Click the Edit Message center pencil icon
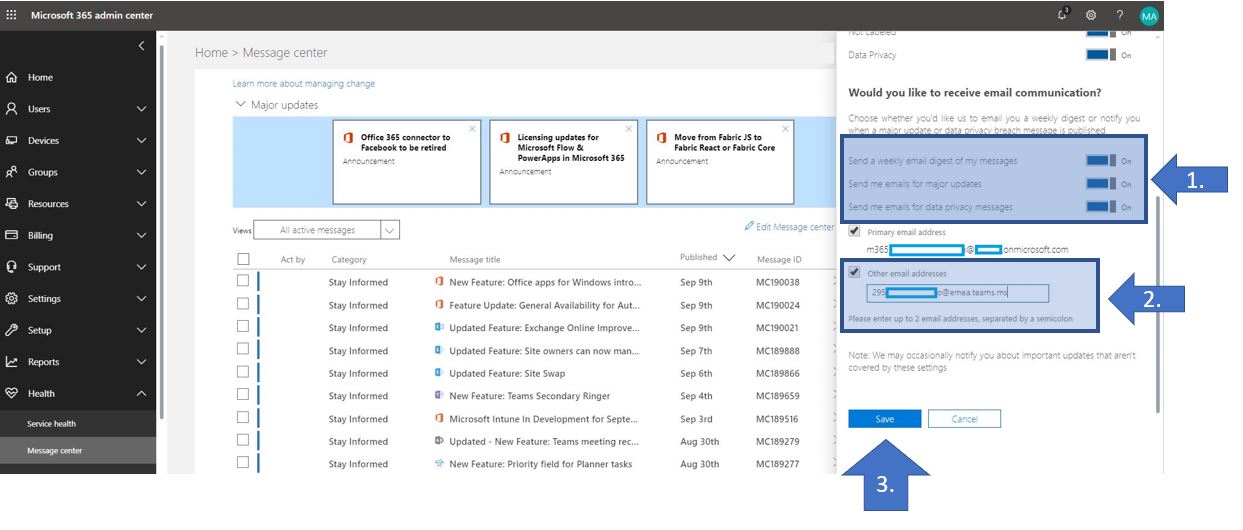The height and width of the screenshot is (530, 1243). pyautogui.click(x=749, y=227)
